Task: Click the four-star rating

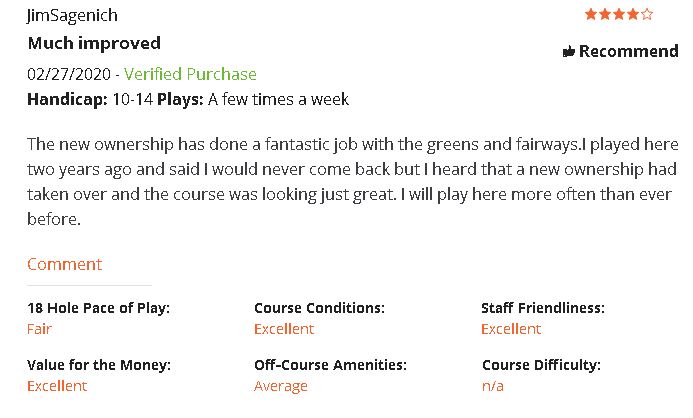Action: pos(619,14)
